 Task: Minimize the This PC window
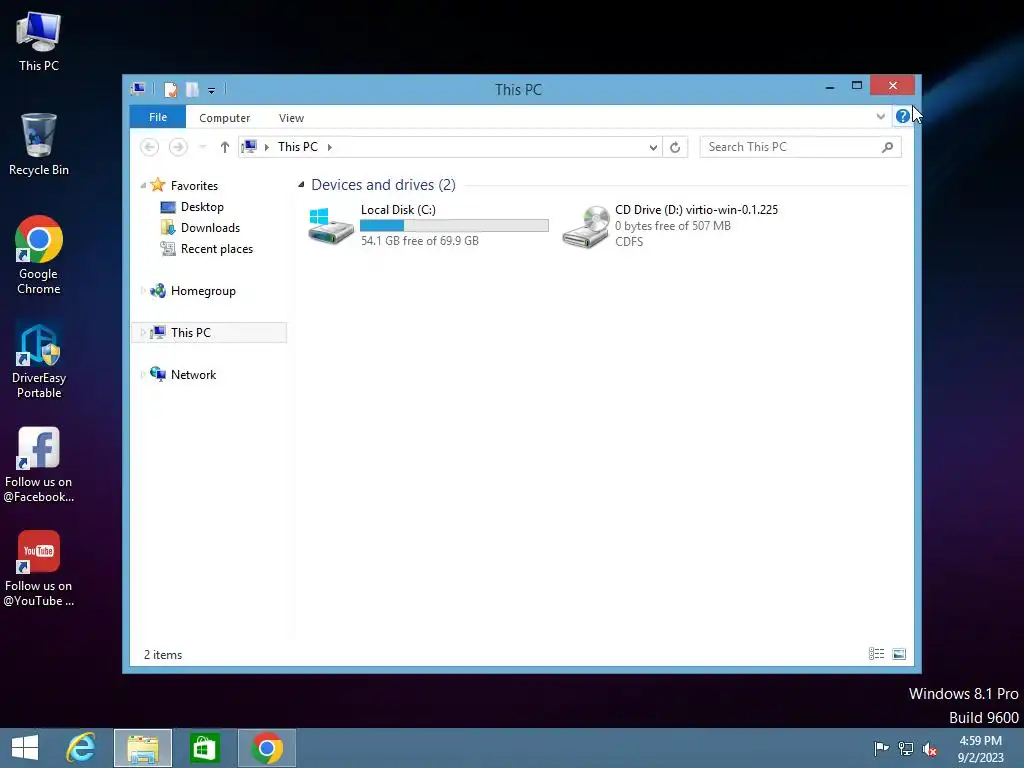829,86
